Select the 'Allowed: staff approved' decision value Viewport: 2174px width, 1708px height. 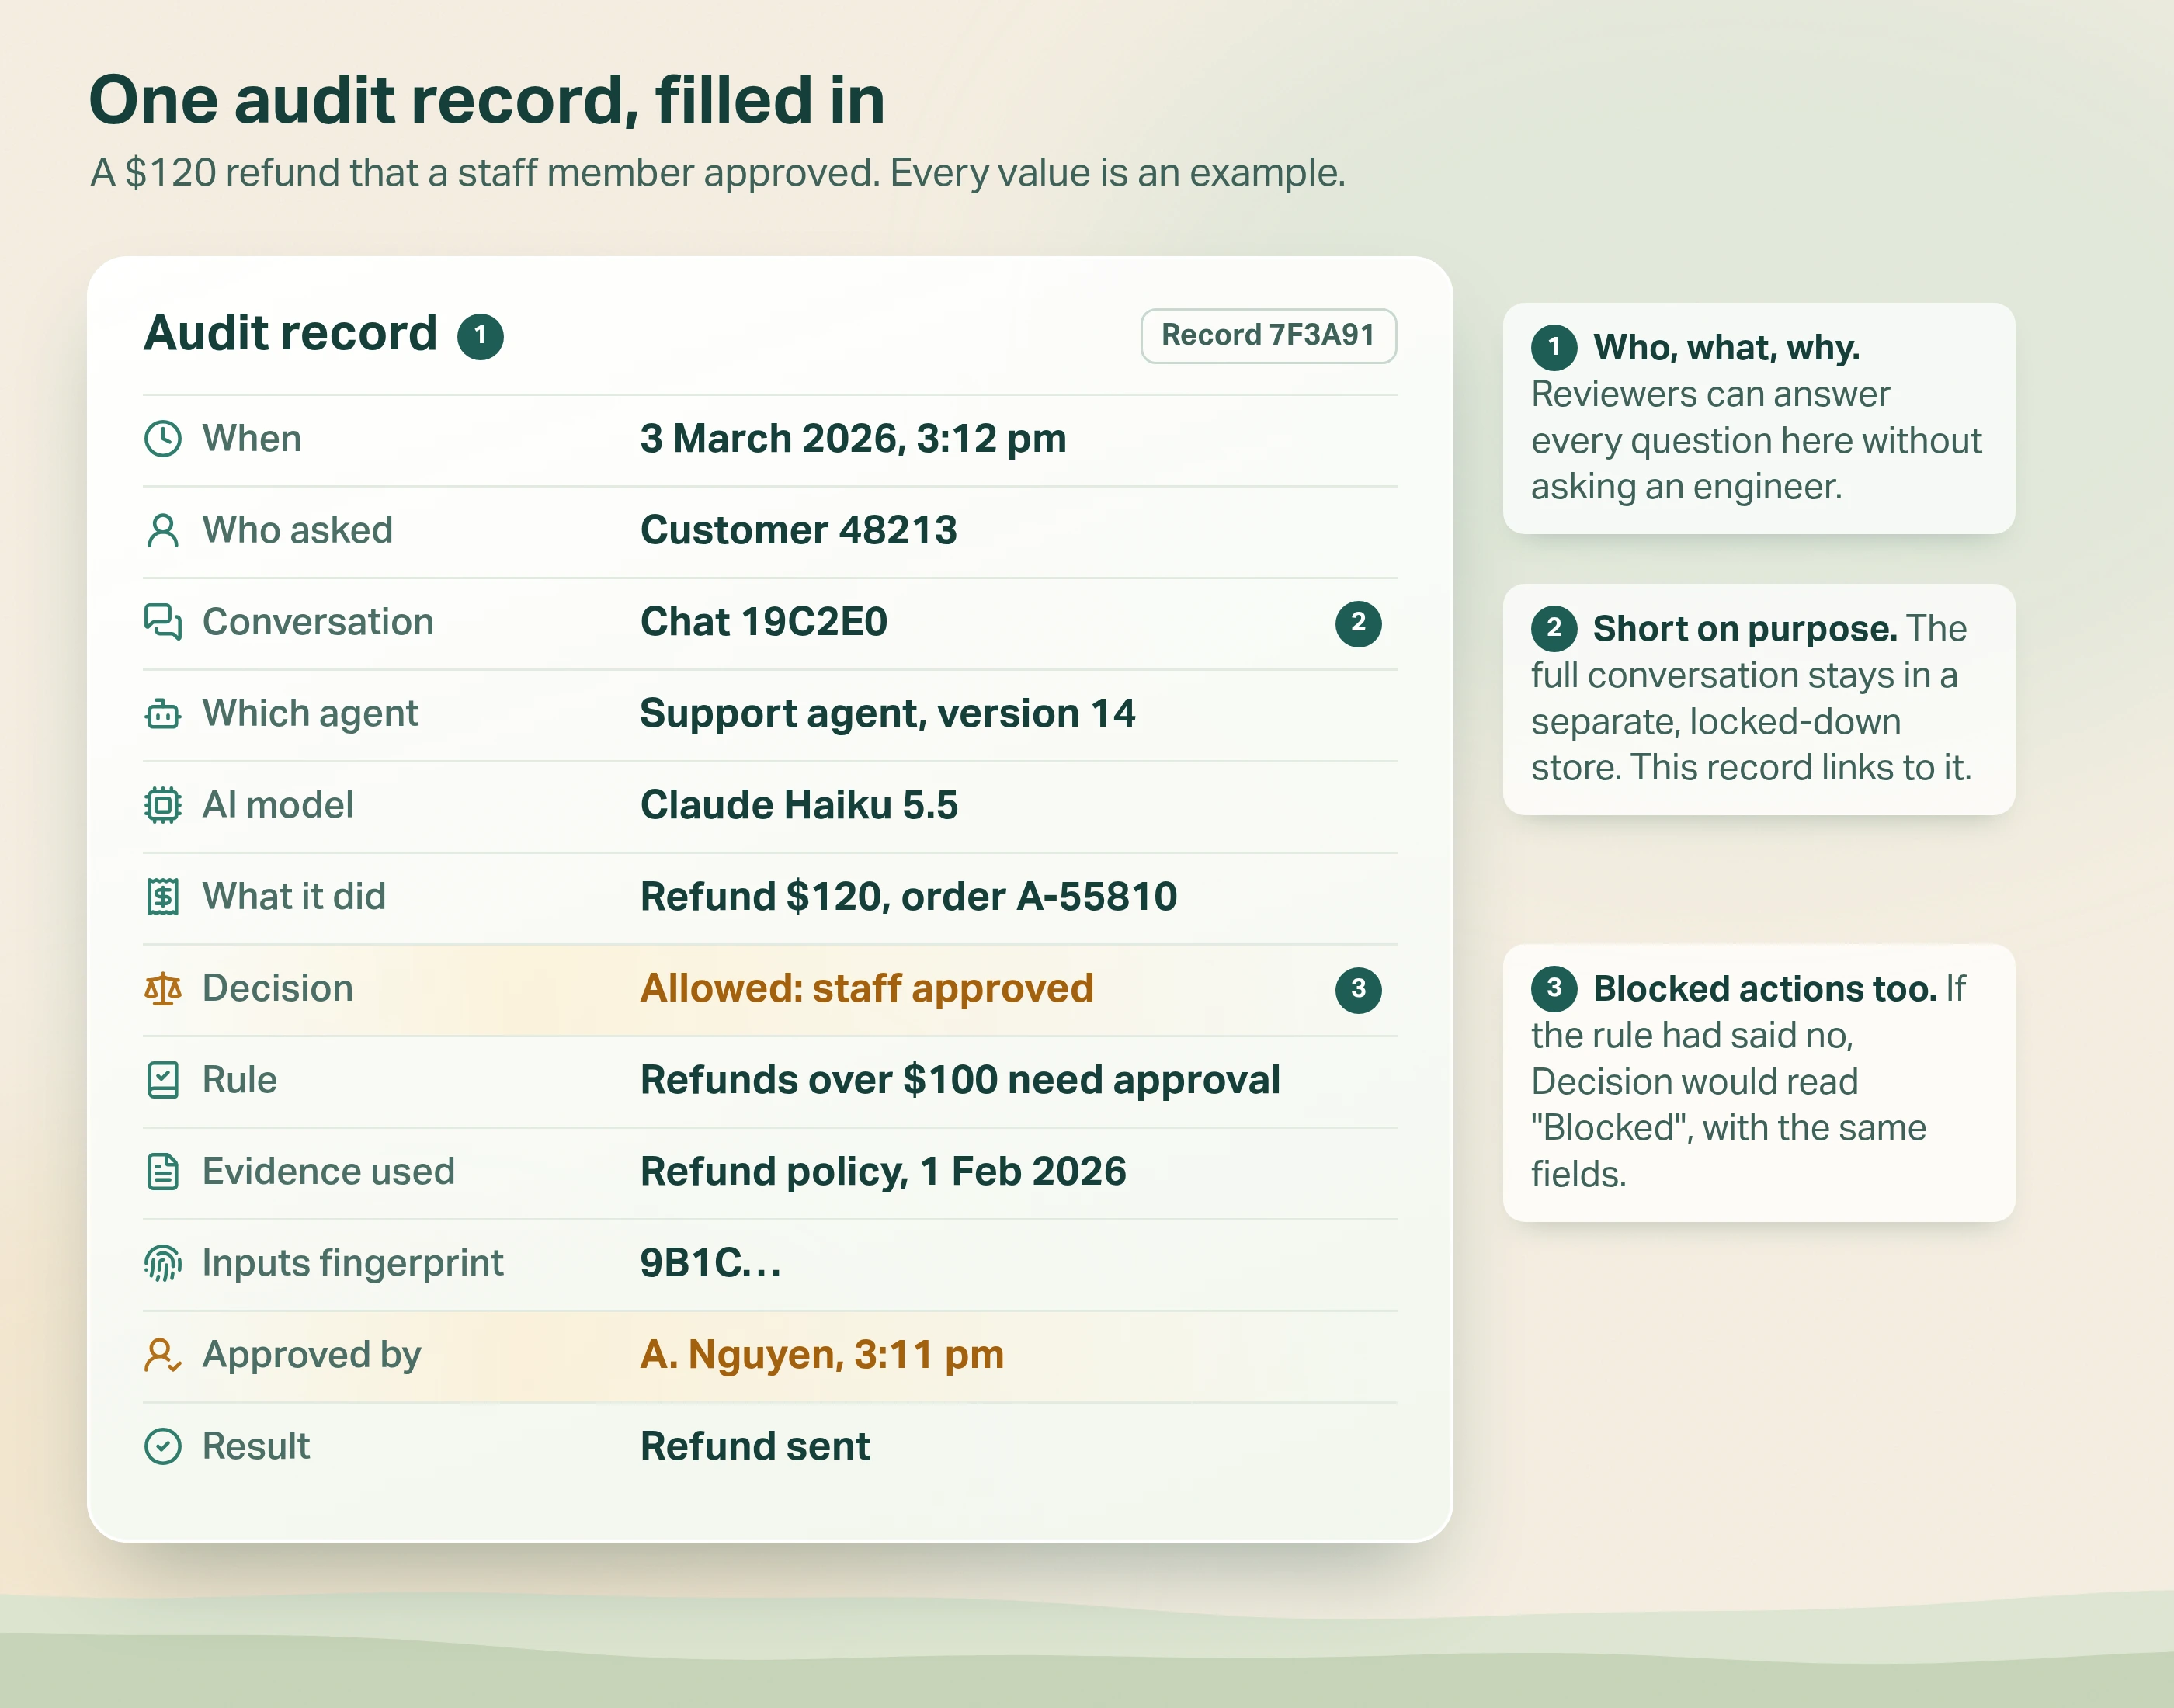point(867,989)
